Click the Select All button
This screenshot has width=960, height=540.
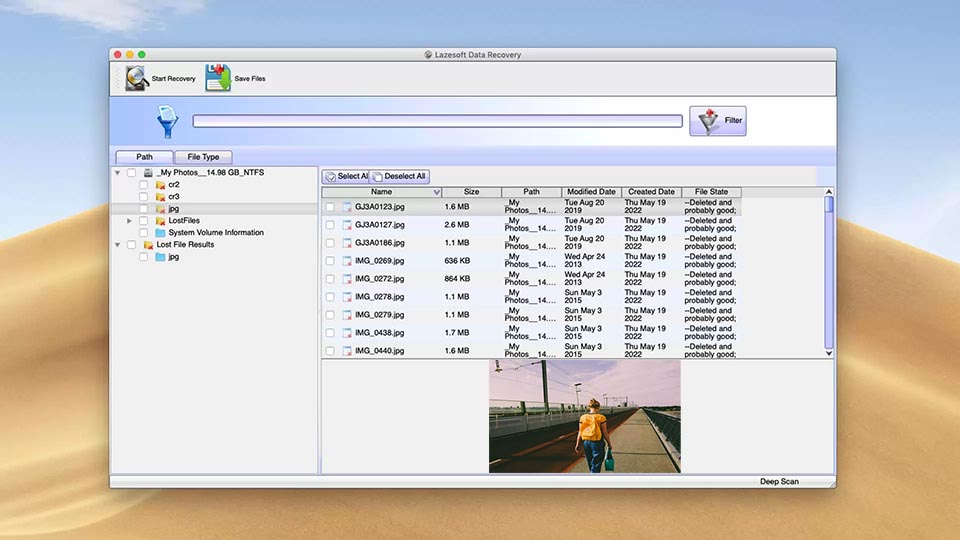coord(346,176)
